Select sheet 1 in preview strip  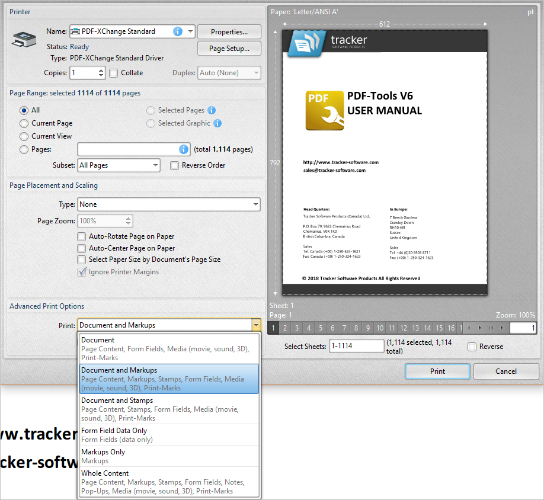[273, 328]
